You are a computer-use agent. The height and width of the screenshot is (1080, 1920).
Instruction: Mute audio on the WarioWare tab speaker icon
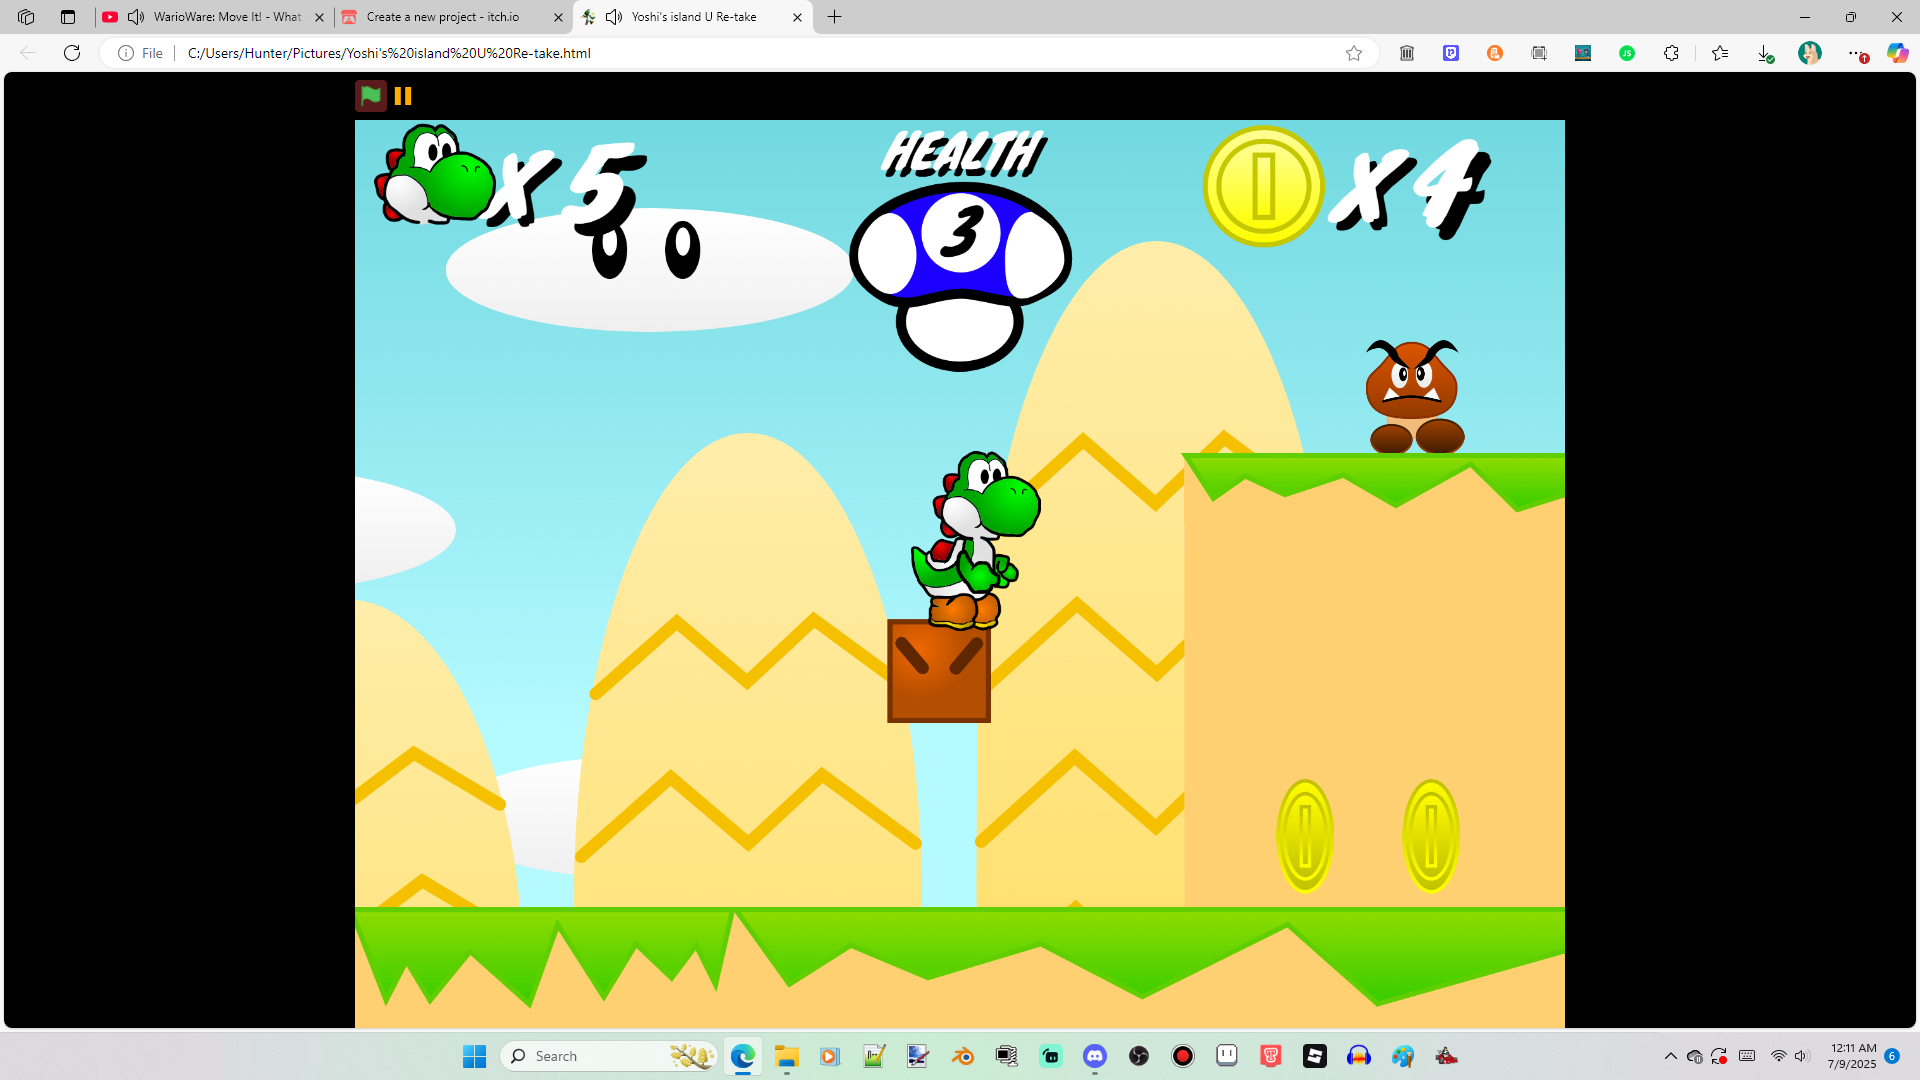click(136, 17)
